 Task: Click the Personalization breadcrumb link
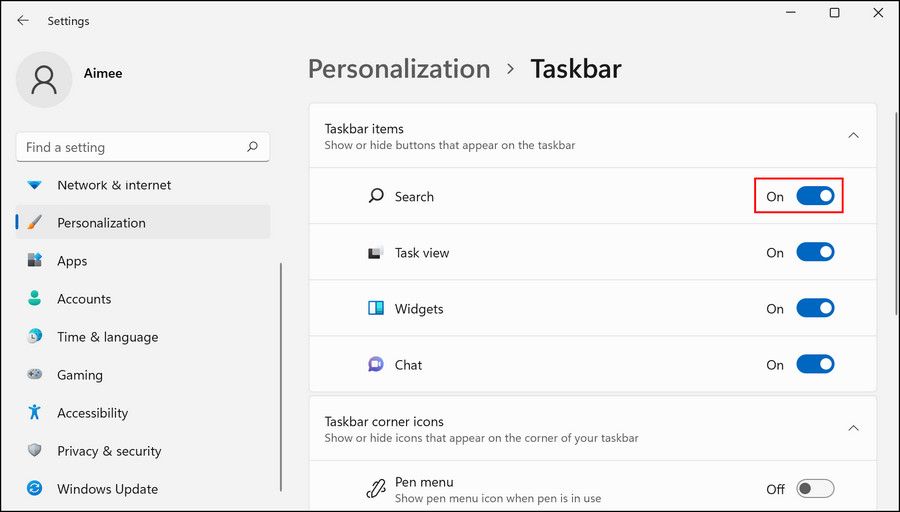(399, 69)
